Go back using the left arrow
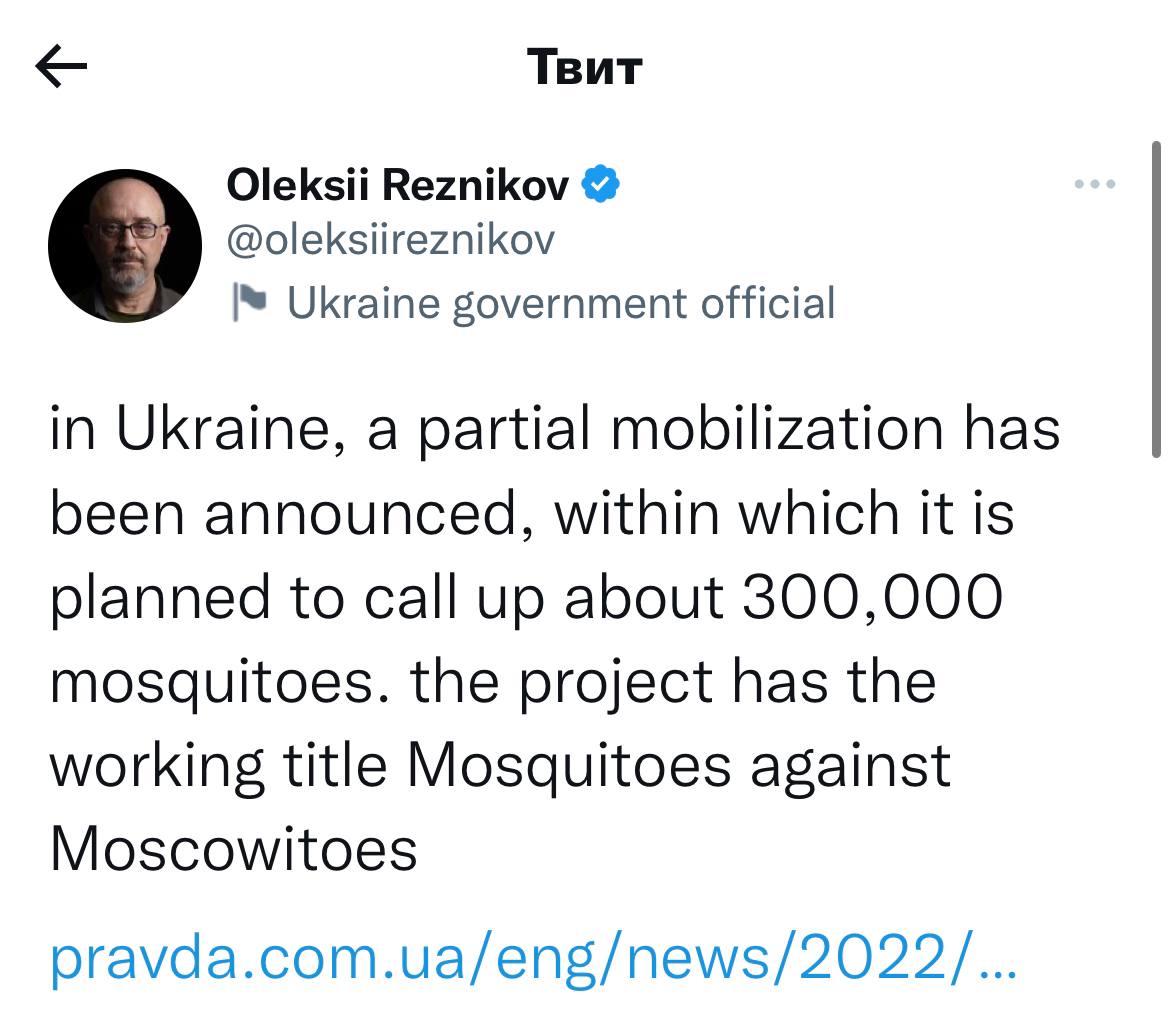Image resolution: width=1170 pixels, height=1034 pixels. click(x=61, y=67)
